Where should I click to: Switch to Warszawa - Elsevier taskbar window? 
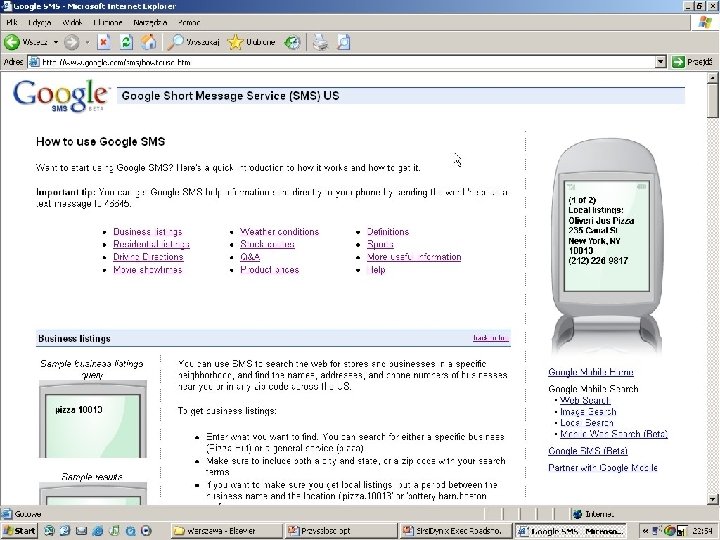(x=226, y=531)
